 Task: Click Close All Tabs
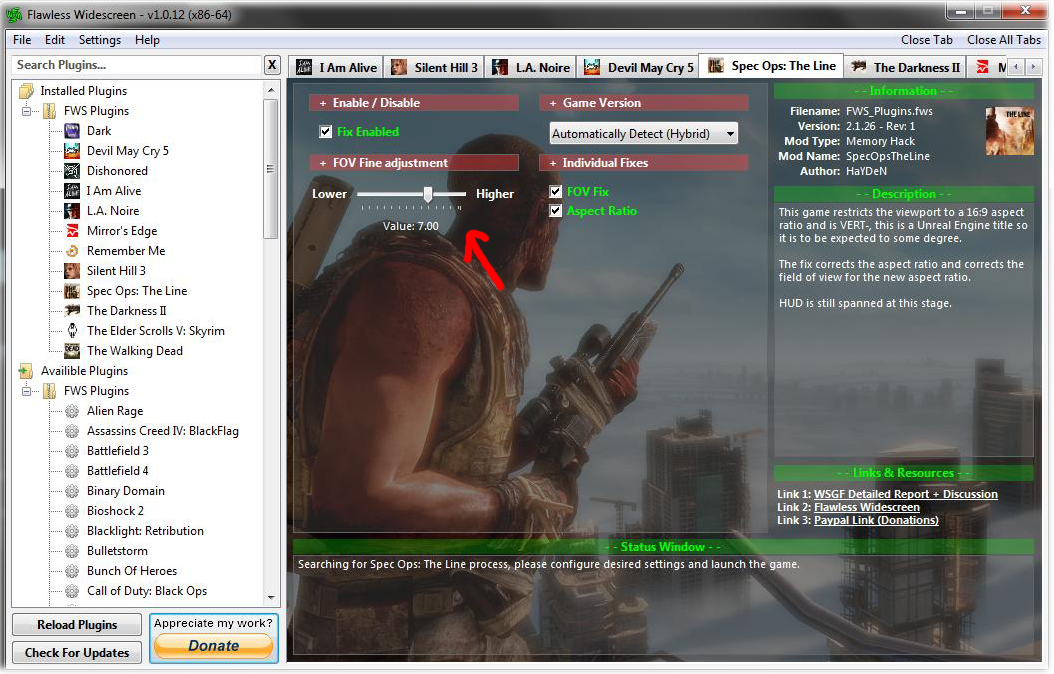[1004, 40]
